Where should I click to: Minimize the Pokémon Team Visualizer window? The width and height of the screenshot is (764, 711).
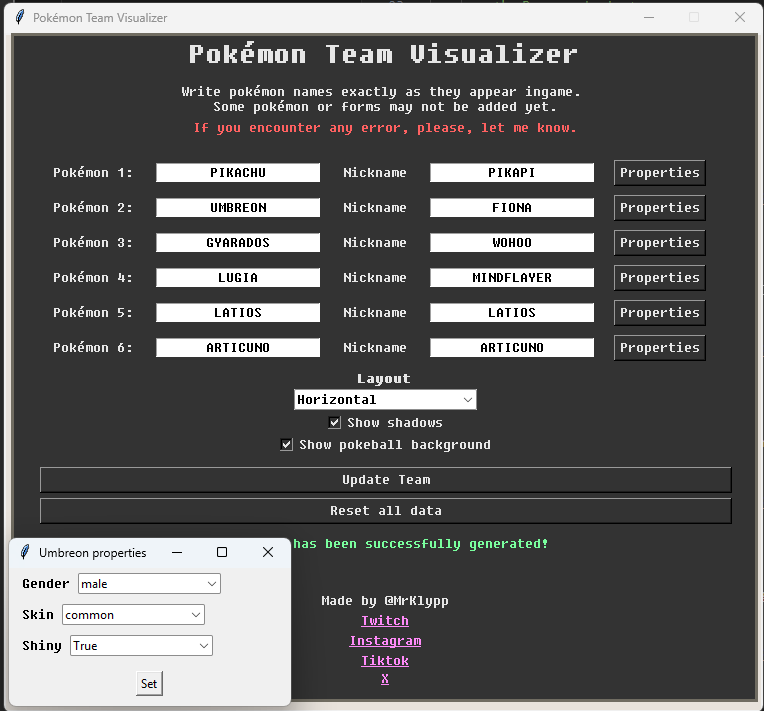(649, 18)
